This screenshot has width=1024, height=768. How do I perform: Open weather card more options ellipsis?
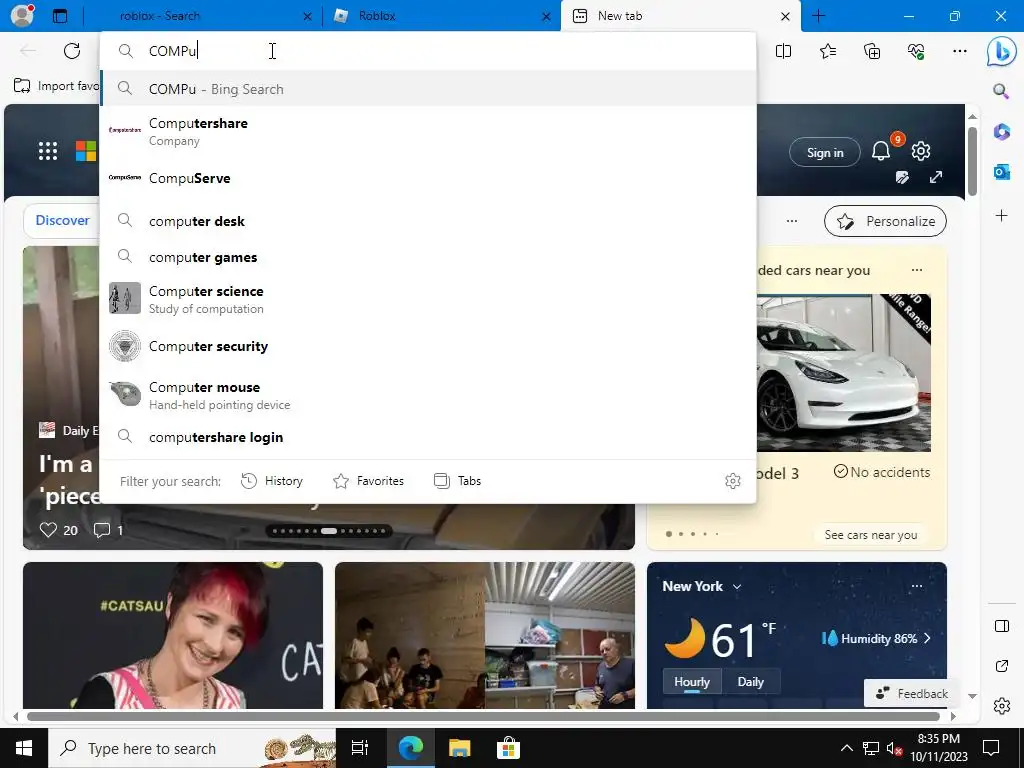pyautogui.click(x=917, y=586)
